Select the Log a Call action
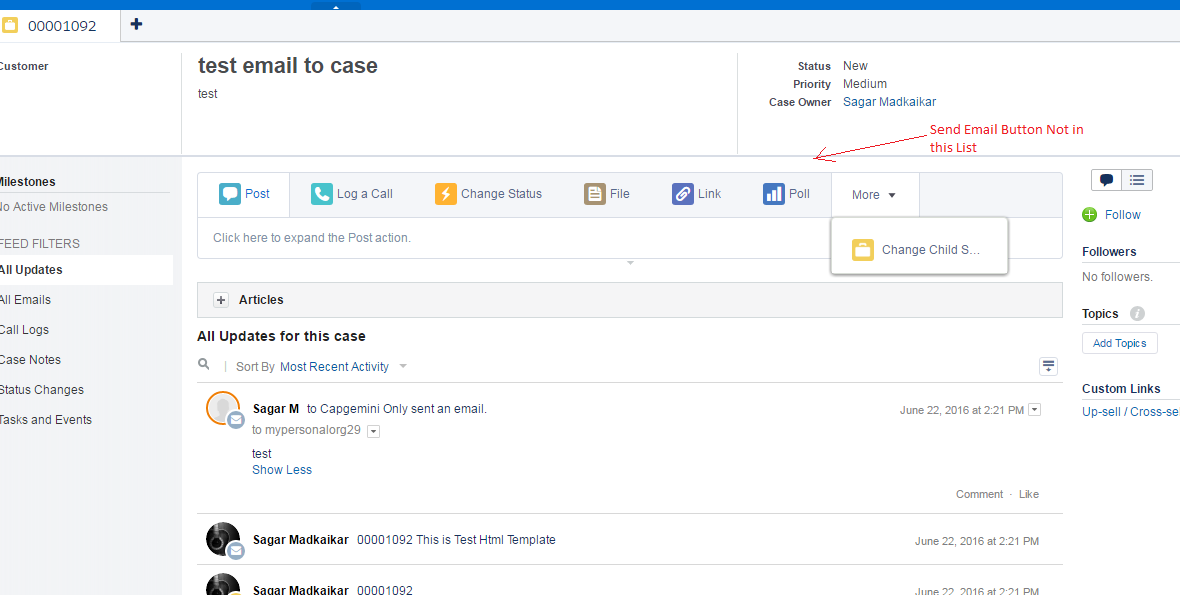The height and width of the screenshot is (614, 1180). pyautogui.click(x=351, y=194)
